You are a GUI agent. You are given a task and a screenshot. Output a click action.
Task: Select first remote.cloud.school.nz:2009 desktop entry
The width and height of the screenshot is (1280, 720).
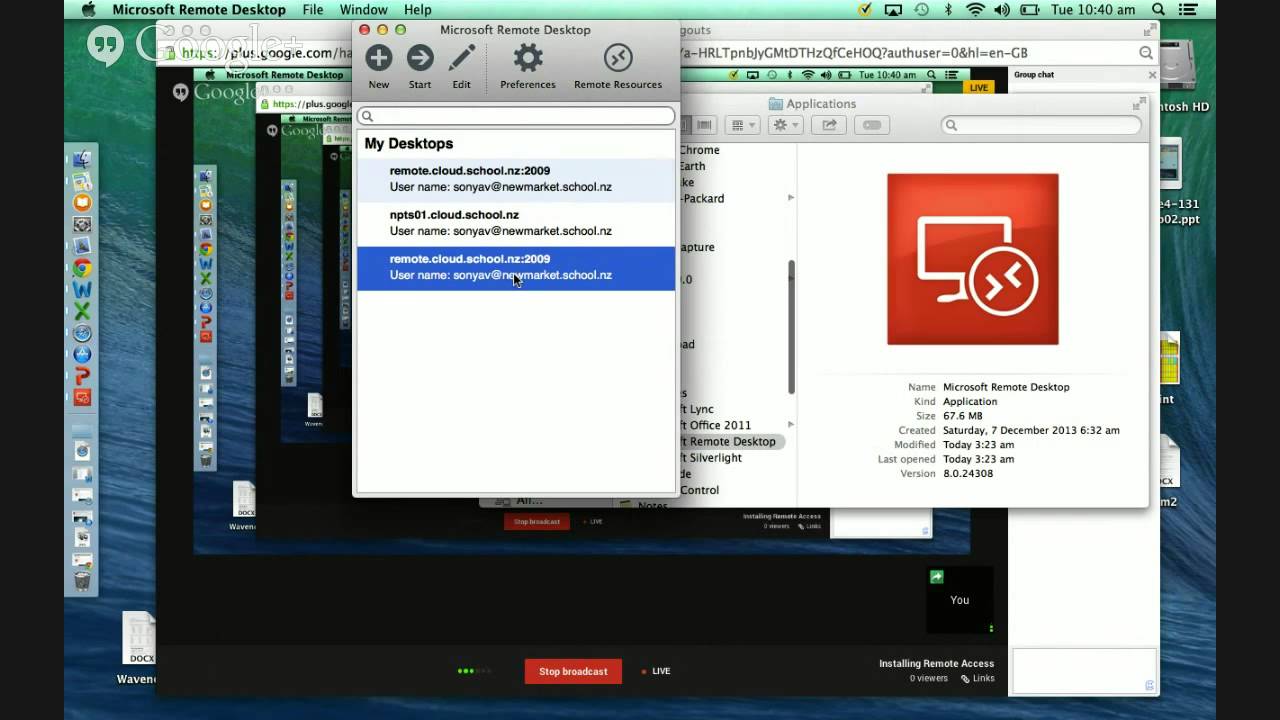point(516,179)
